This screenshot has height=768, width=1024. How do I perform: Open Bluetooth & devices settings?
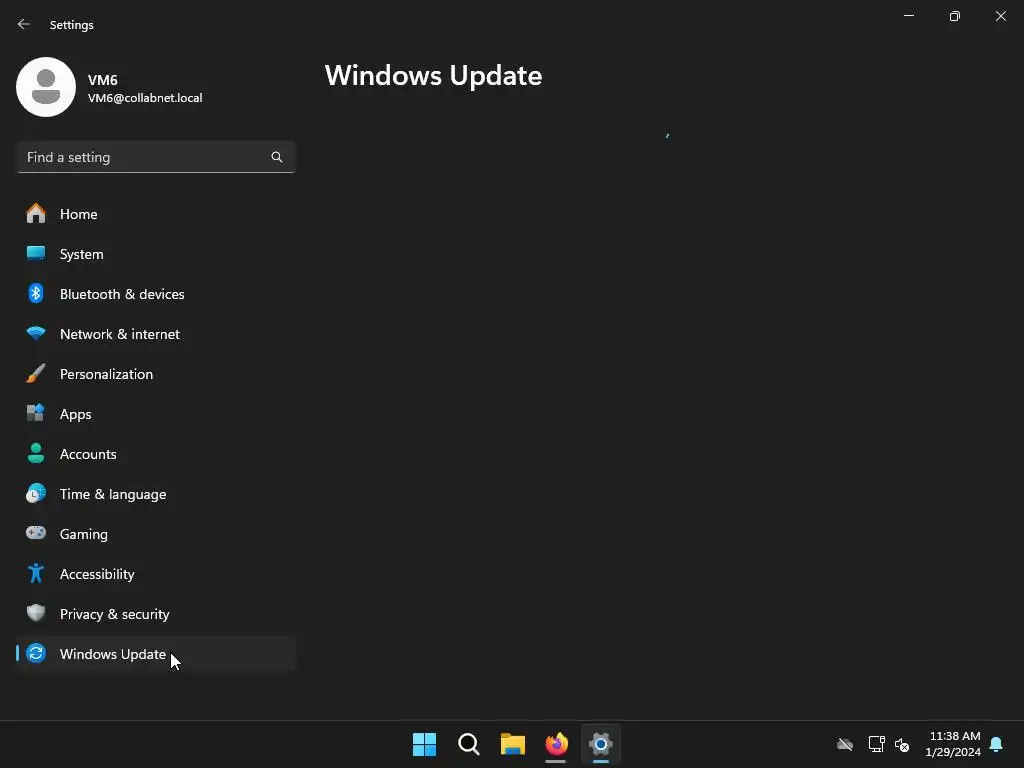tap(155, 294)
